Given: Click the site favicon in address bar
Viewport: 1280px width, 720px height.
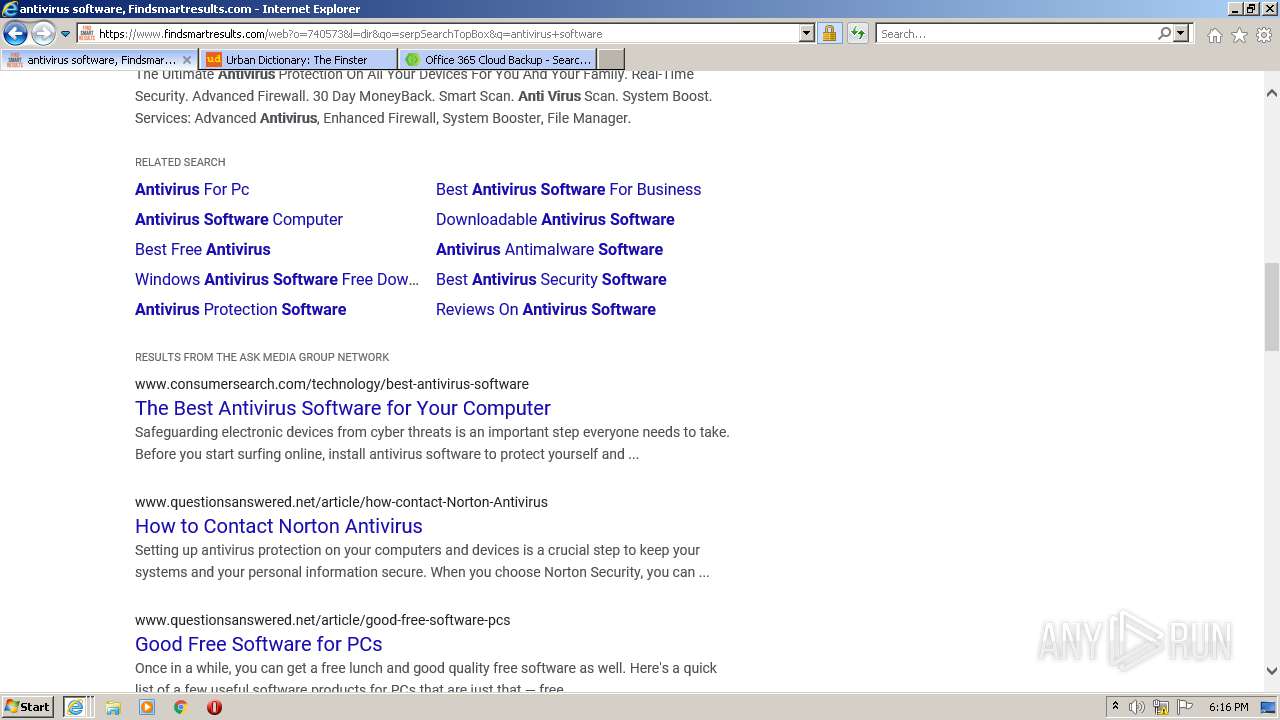Looking at the screenshot, I should [x=87, y=34].
